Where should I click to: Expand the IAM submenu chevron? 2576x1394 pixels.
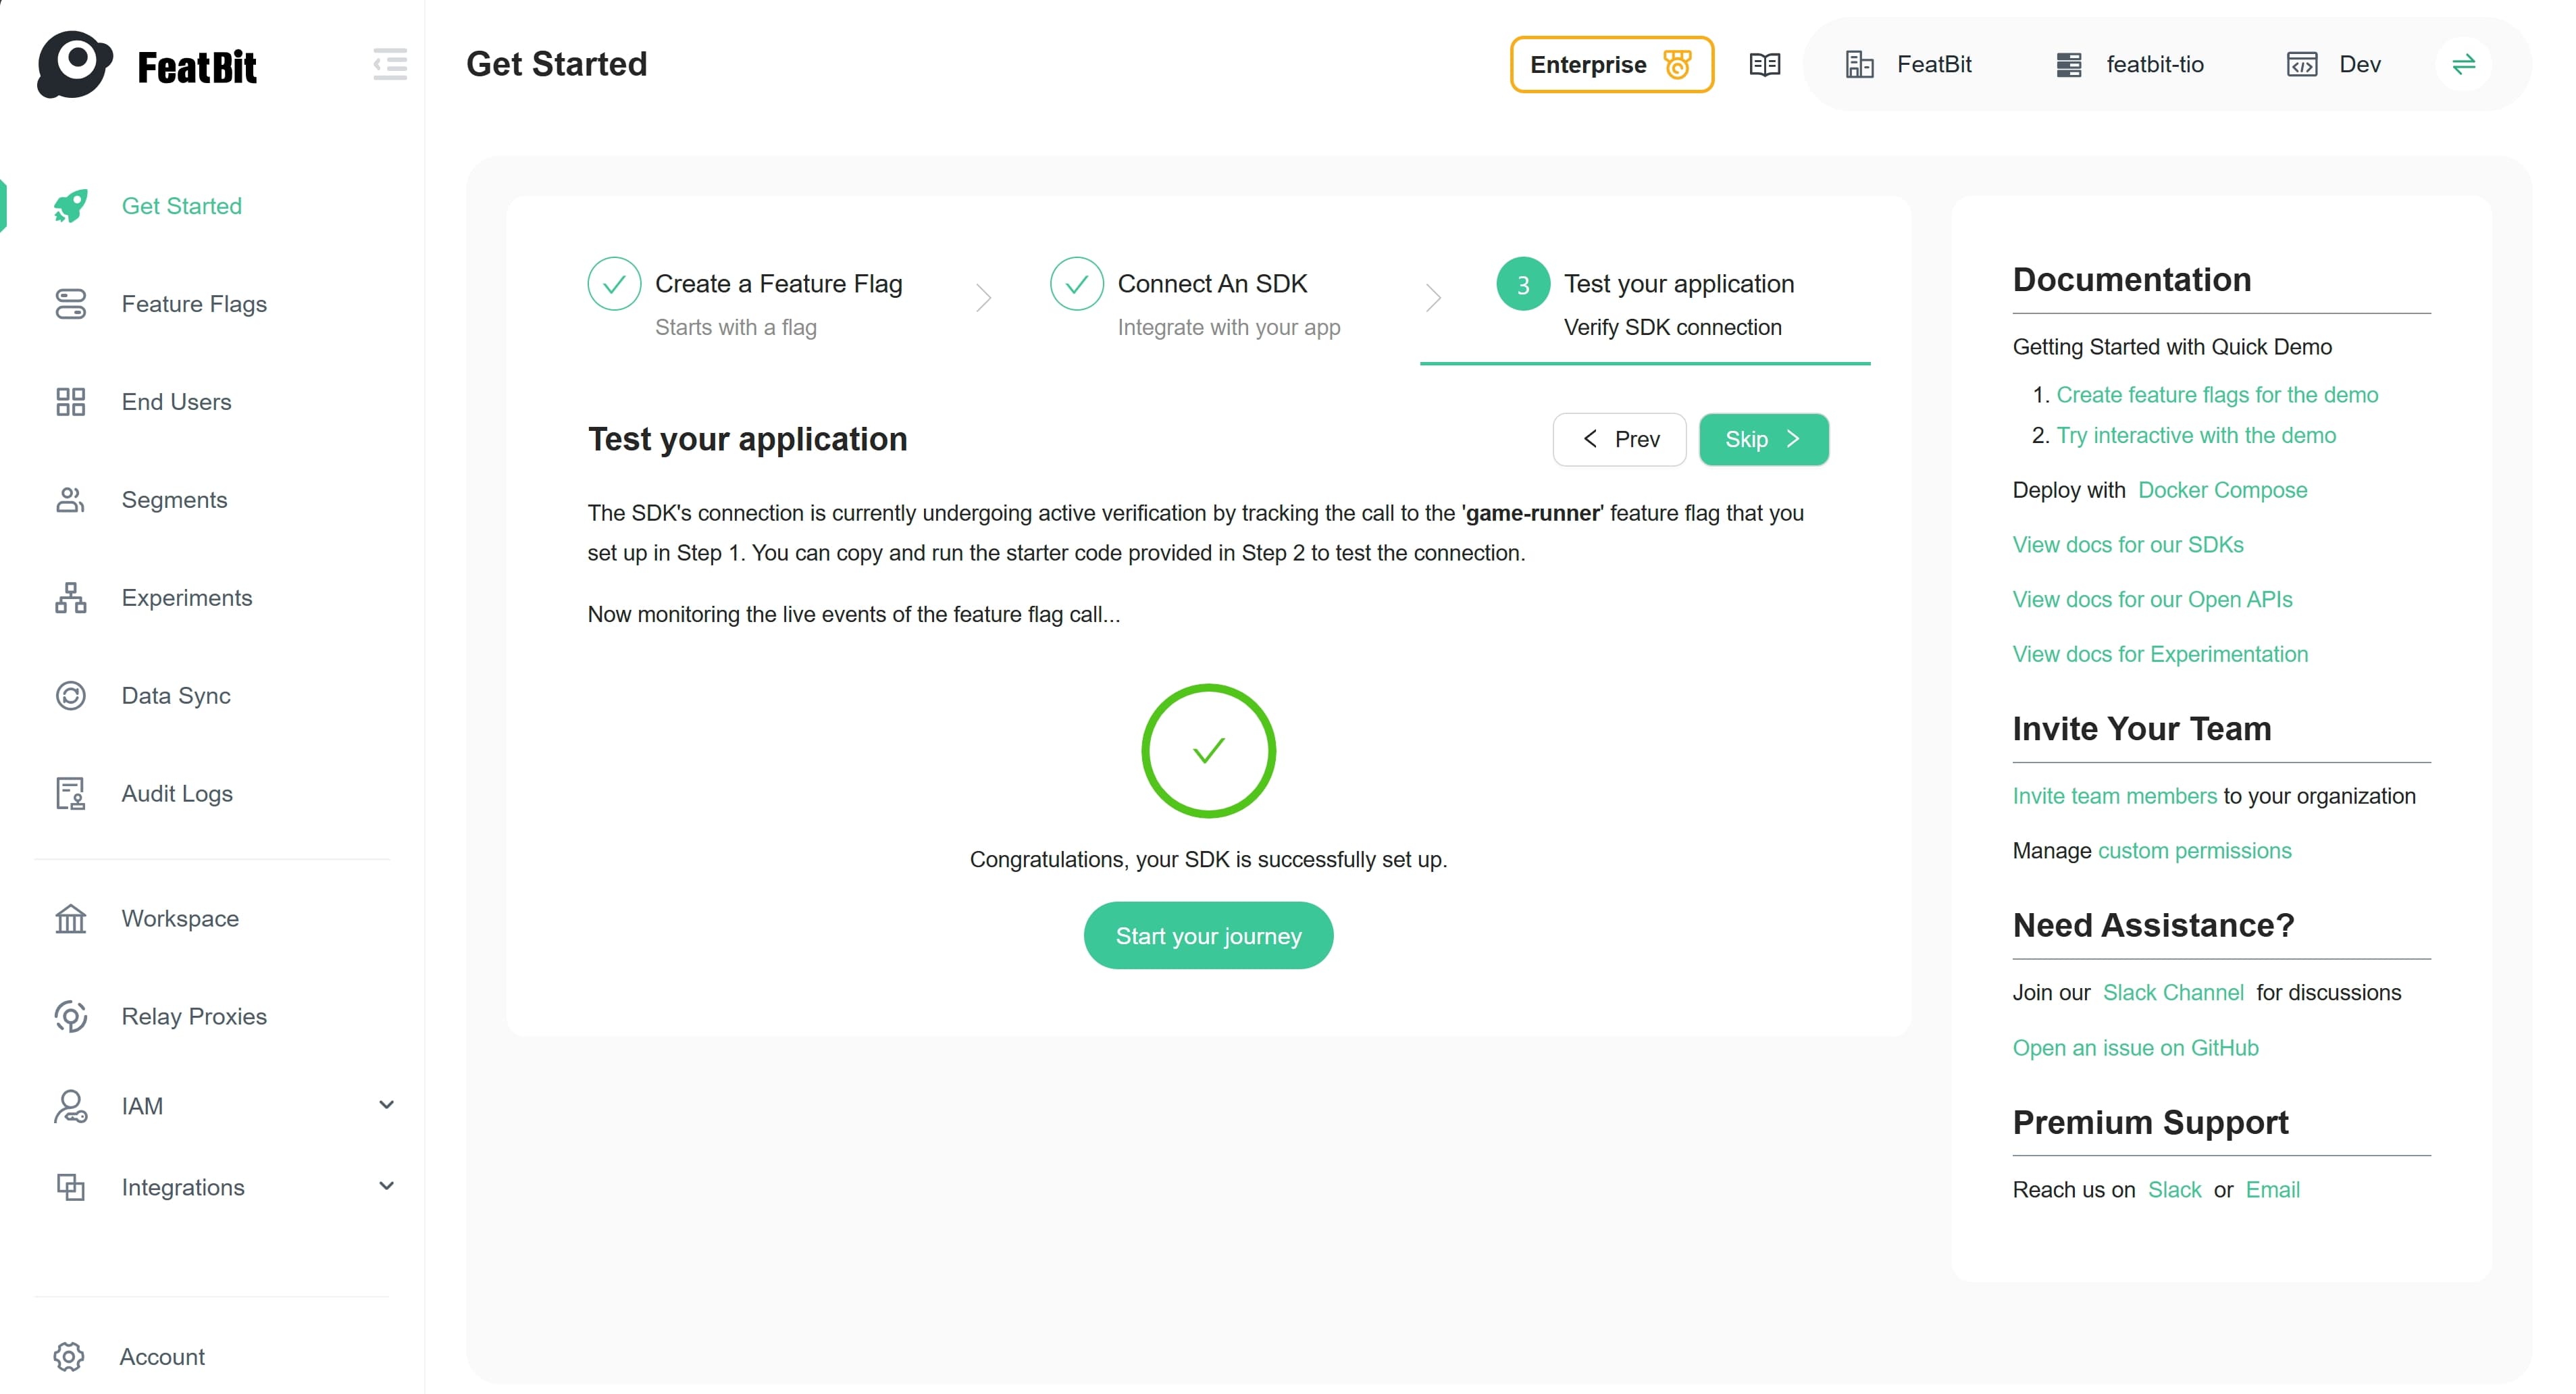(386, 1105)
